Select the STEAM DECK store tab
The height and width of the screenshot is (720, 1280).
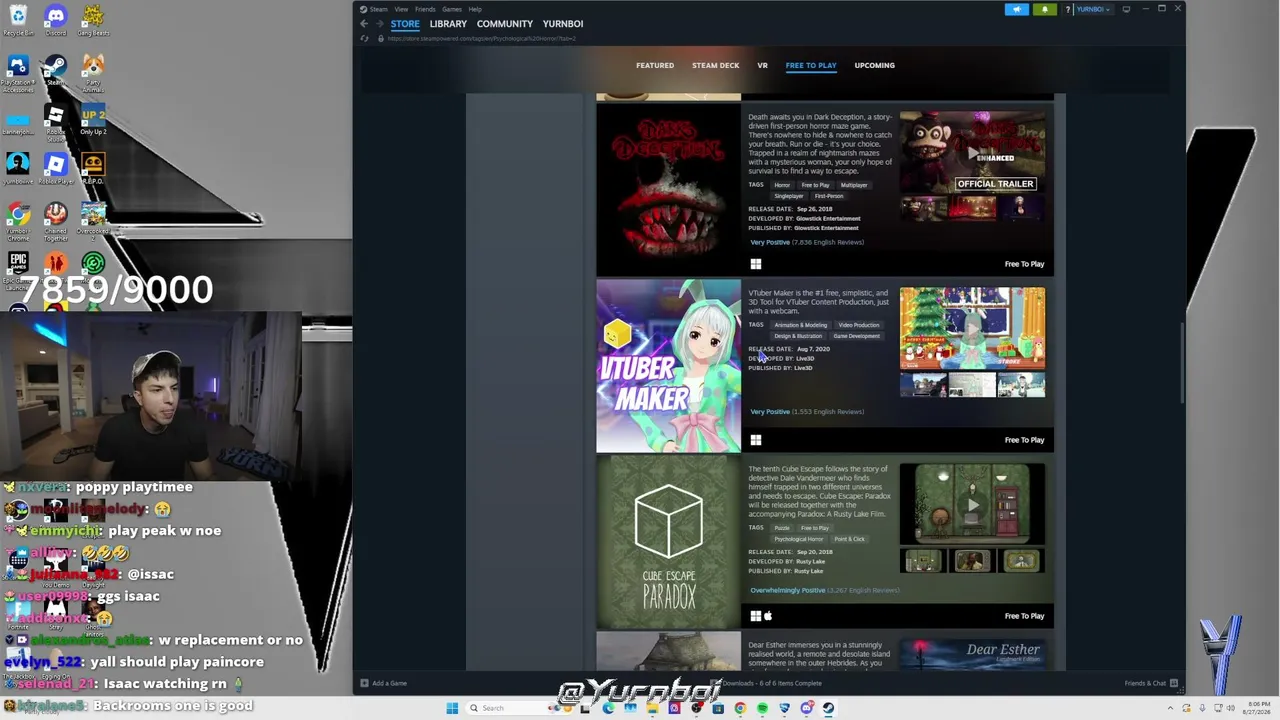(716, 65)
